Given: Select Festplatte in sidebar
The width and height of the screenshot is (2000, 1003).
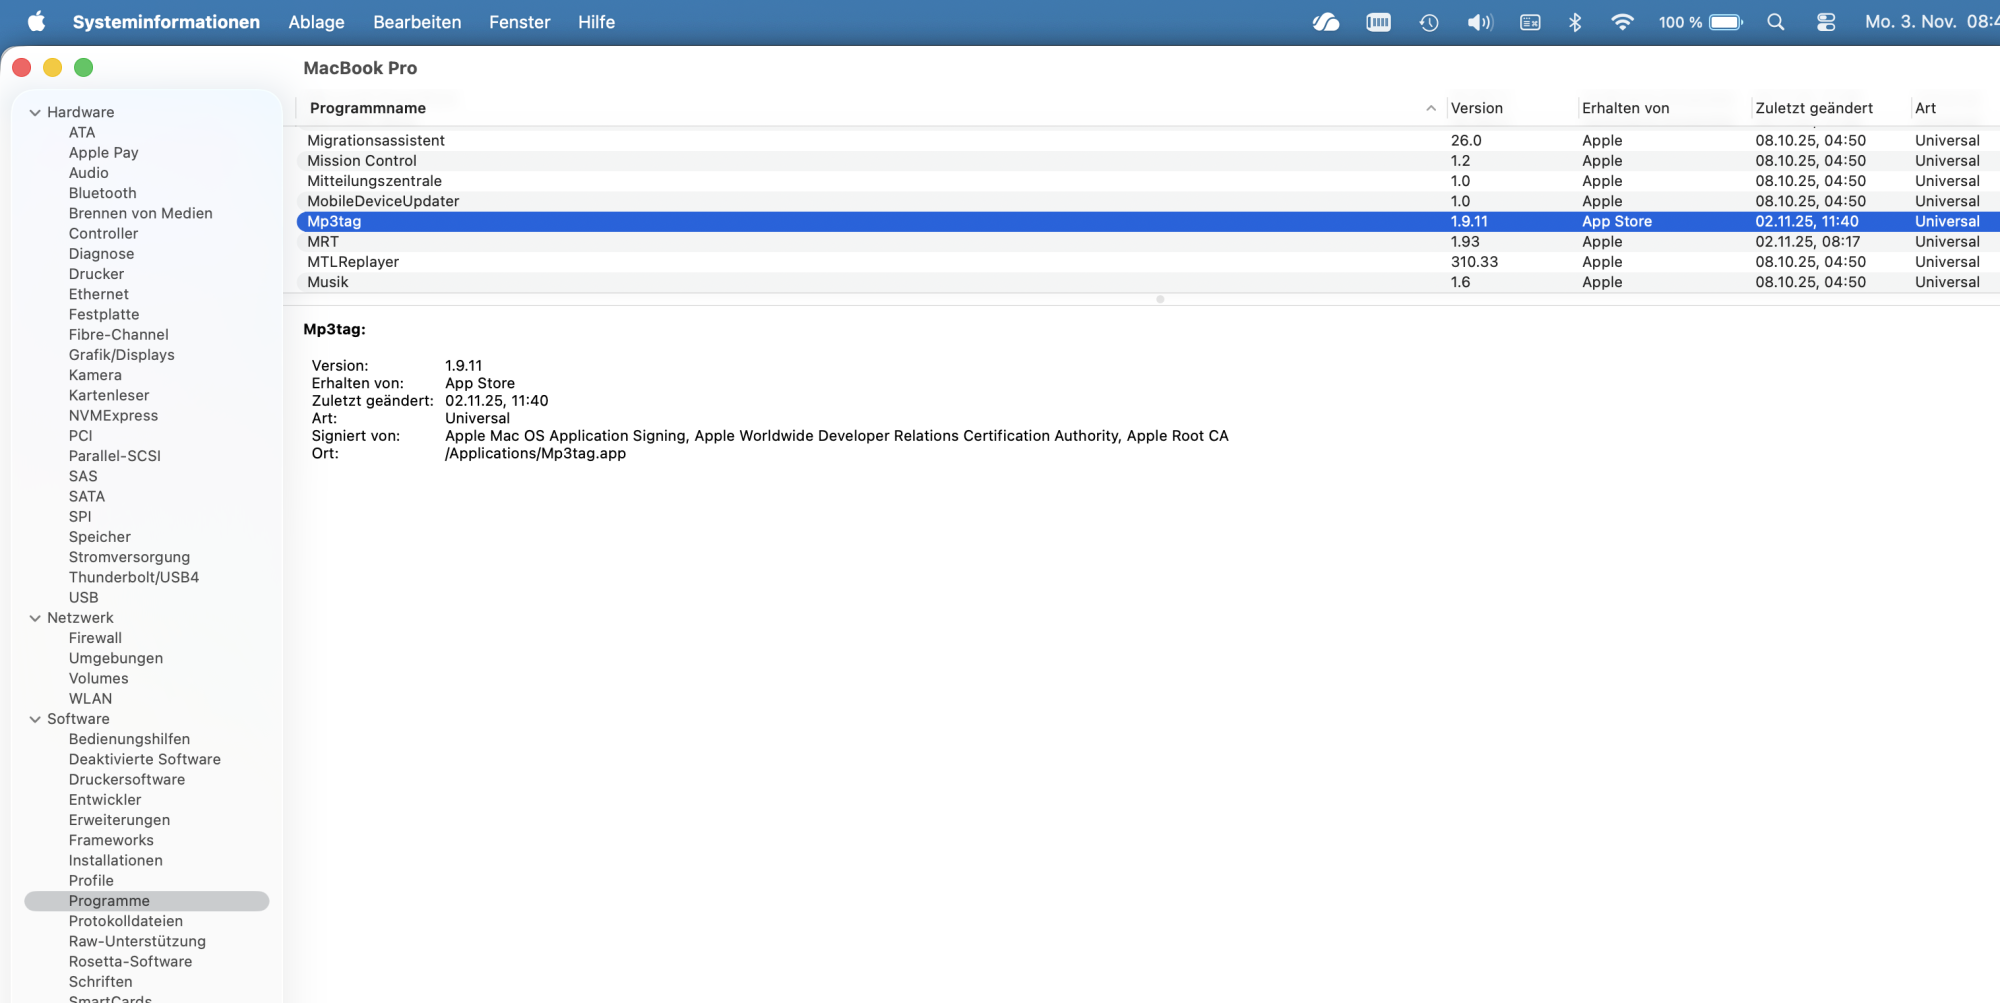Looking at the screenshot, I should click(x=104, y=314).
